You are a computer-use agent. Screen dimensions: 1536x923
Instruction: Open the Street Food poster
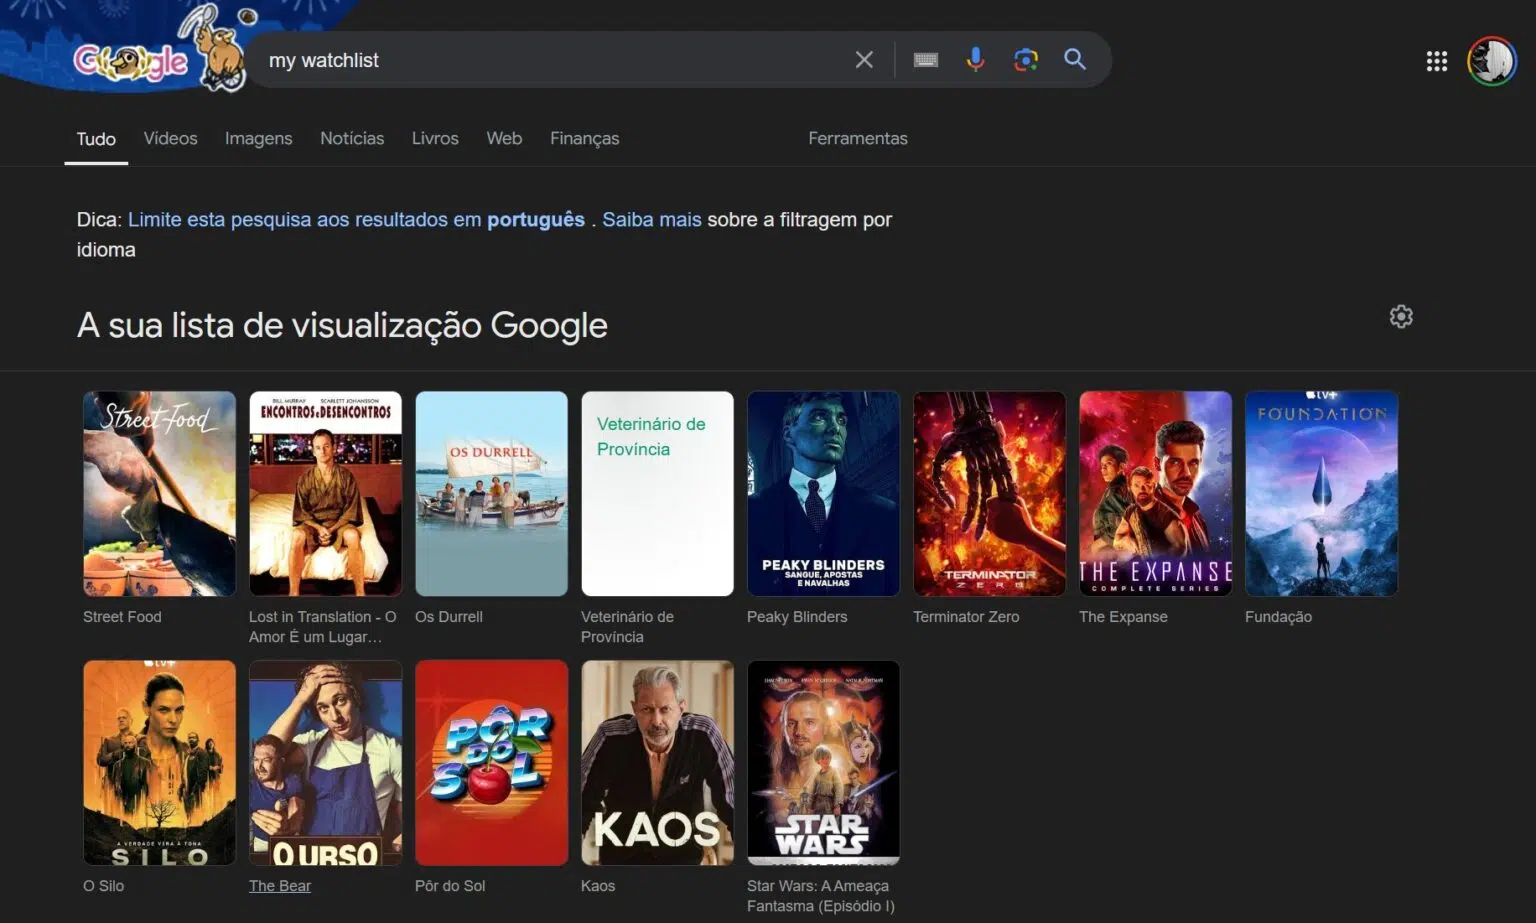[160, 494]
